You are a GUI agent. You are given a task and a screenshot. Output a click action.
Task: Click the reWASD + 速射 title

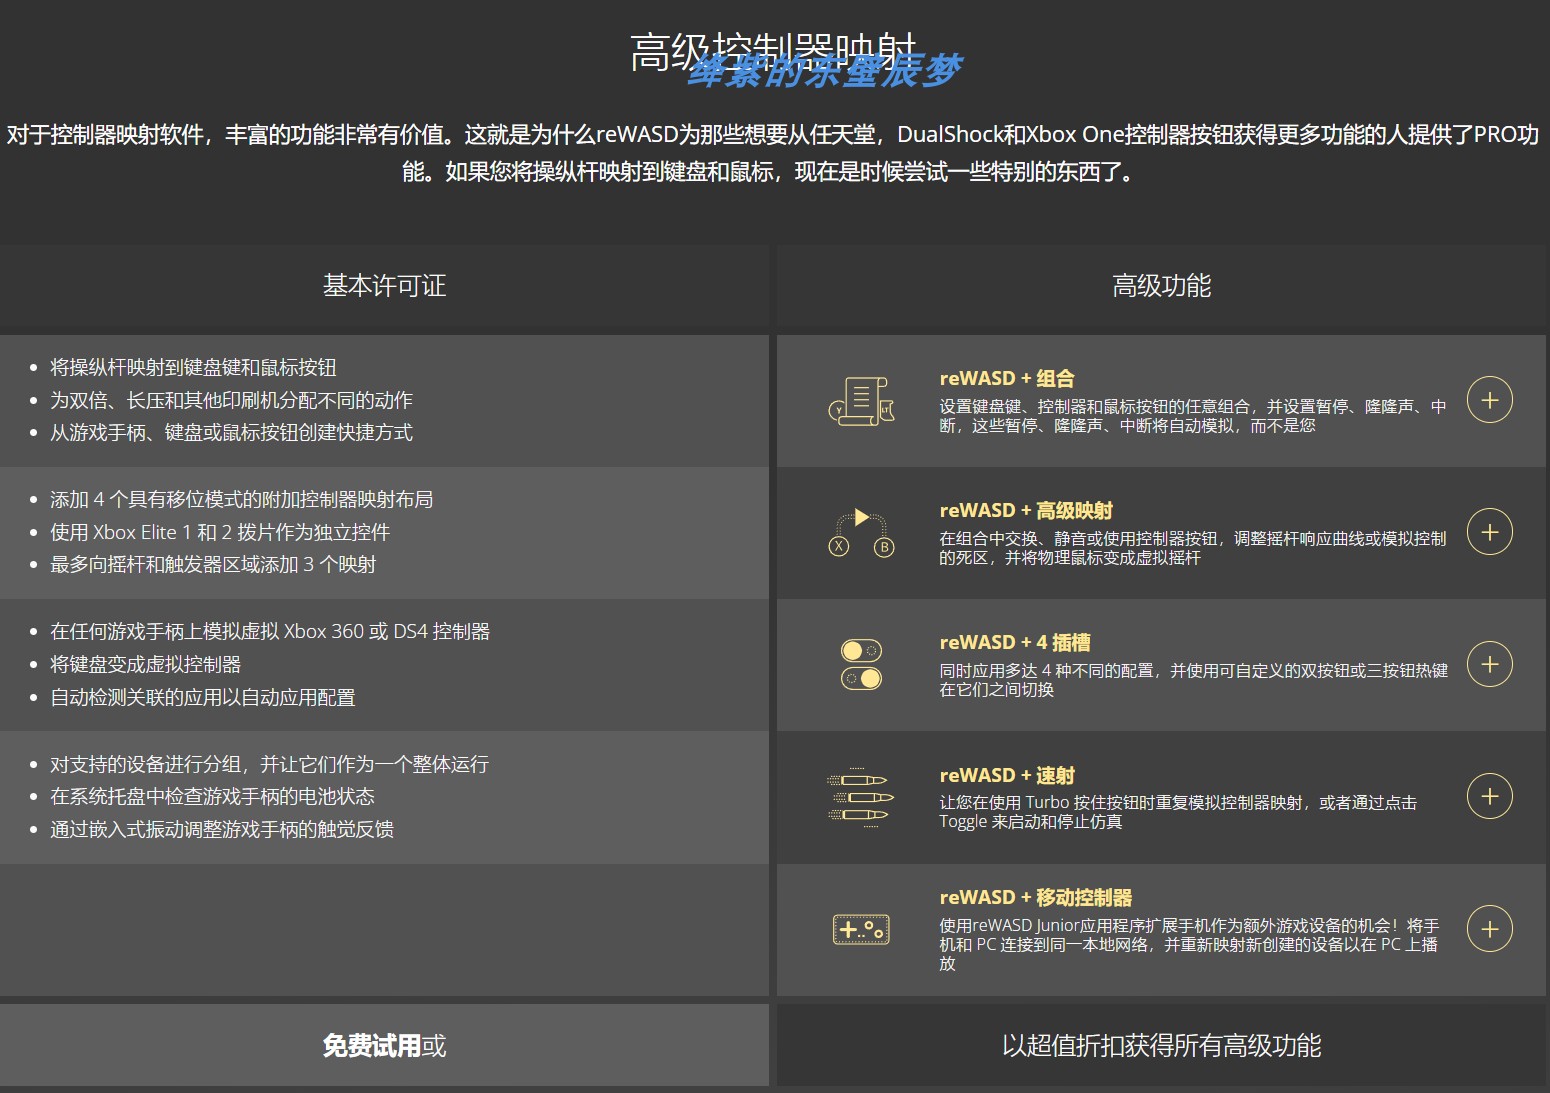click(1007, 775)
